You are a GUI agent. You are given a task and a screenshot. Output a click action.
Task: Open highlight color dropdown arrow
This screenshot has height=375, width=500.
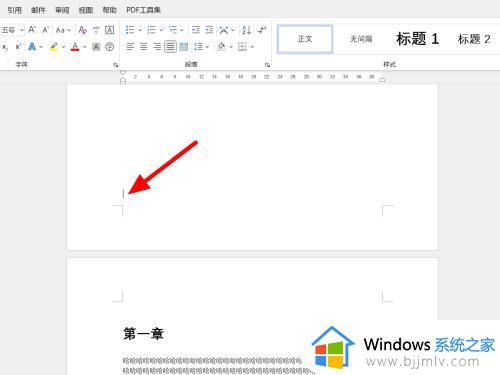coord(63,47)
